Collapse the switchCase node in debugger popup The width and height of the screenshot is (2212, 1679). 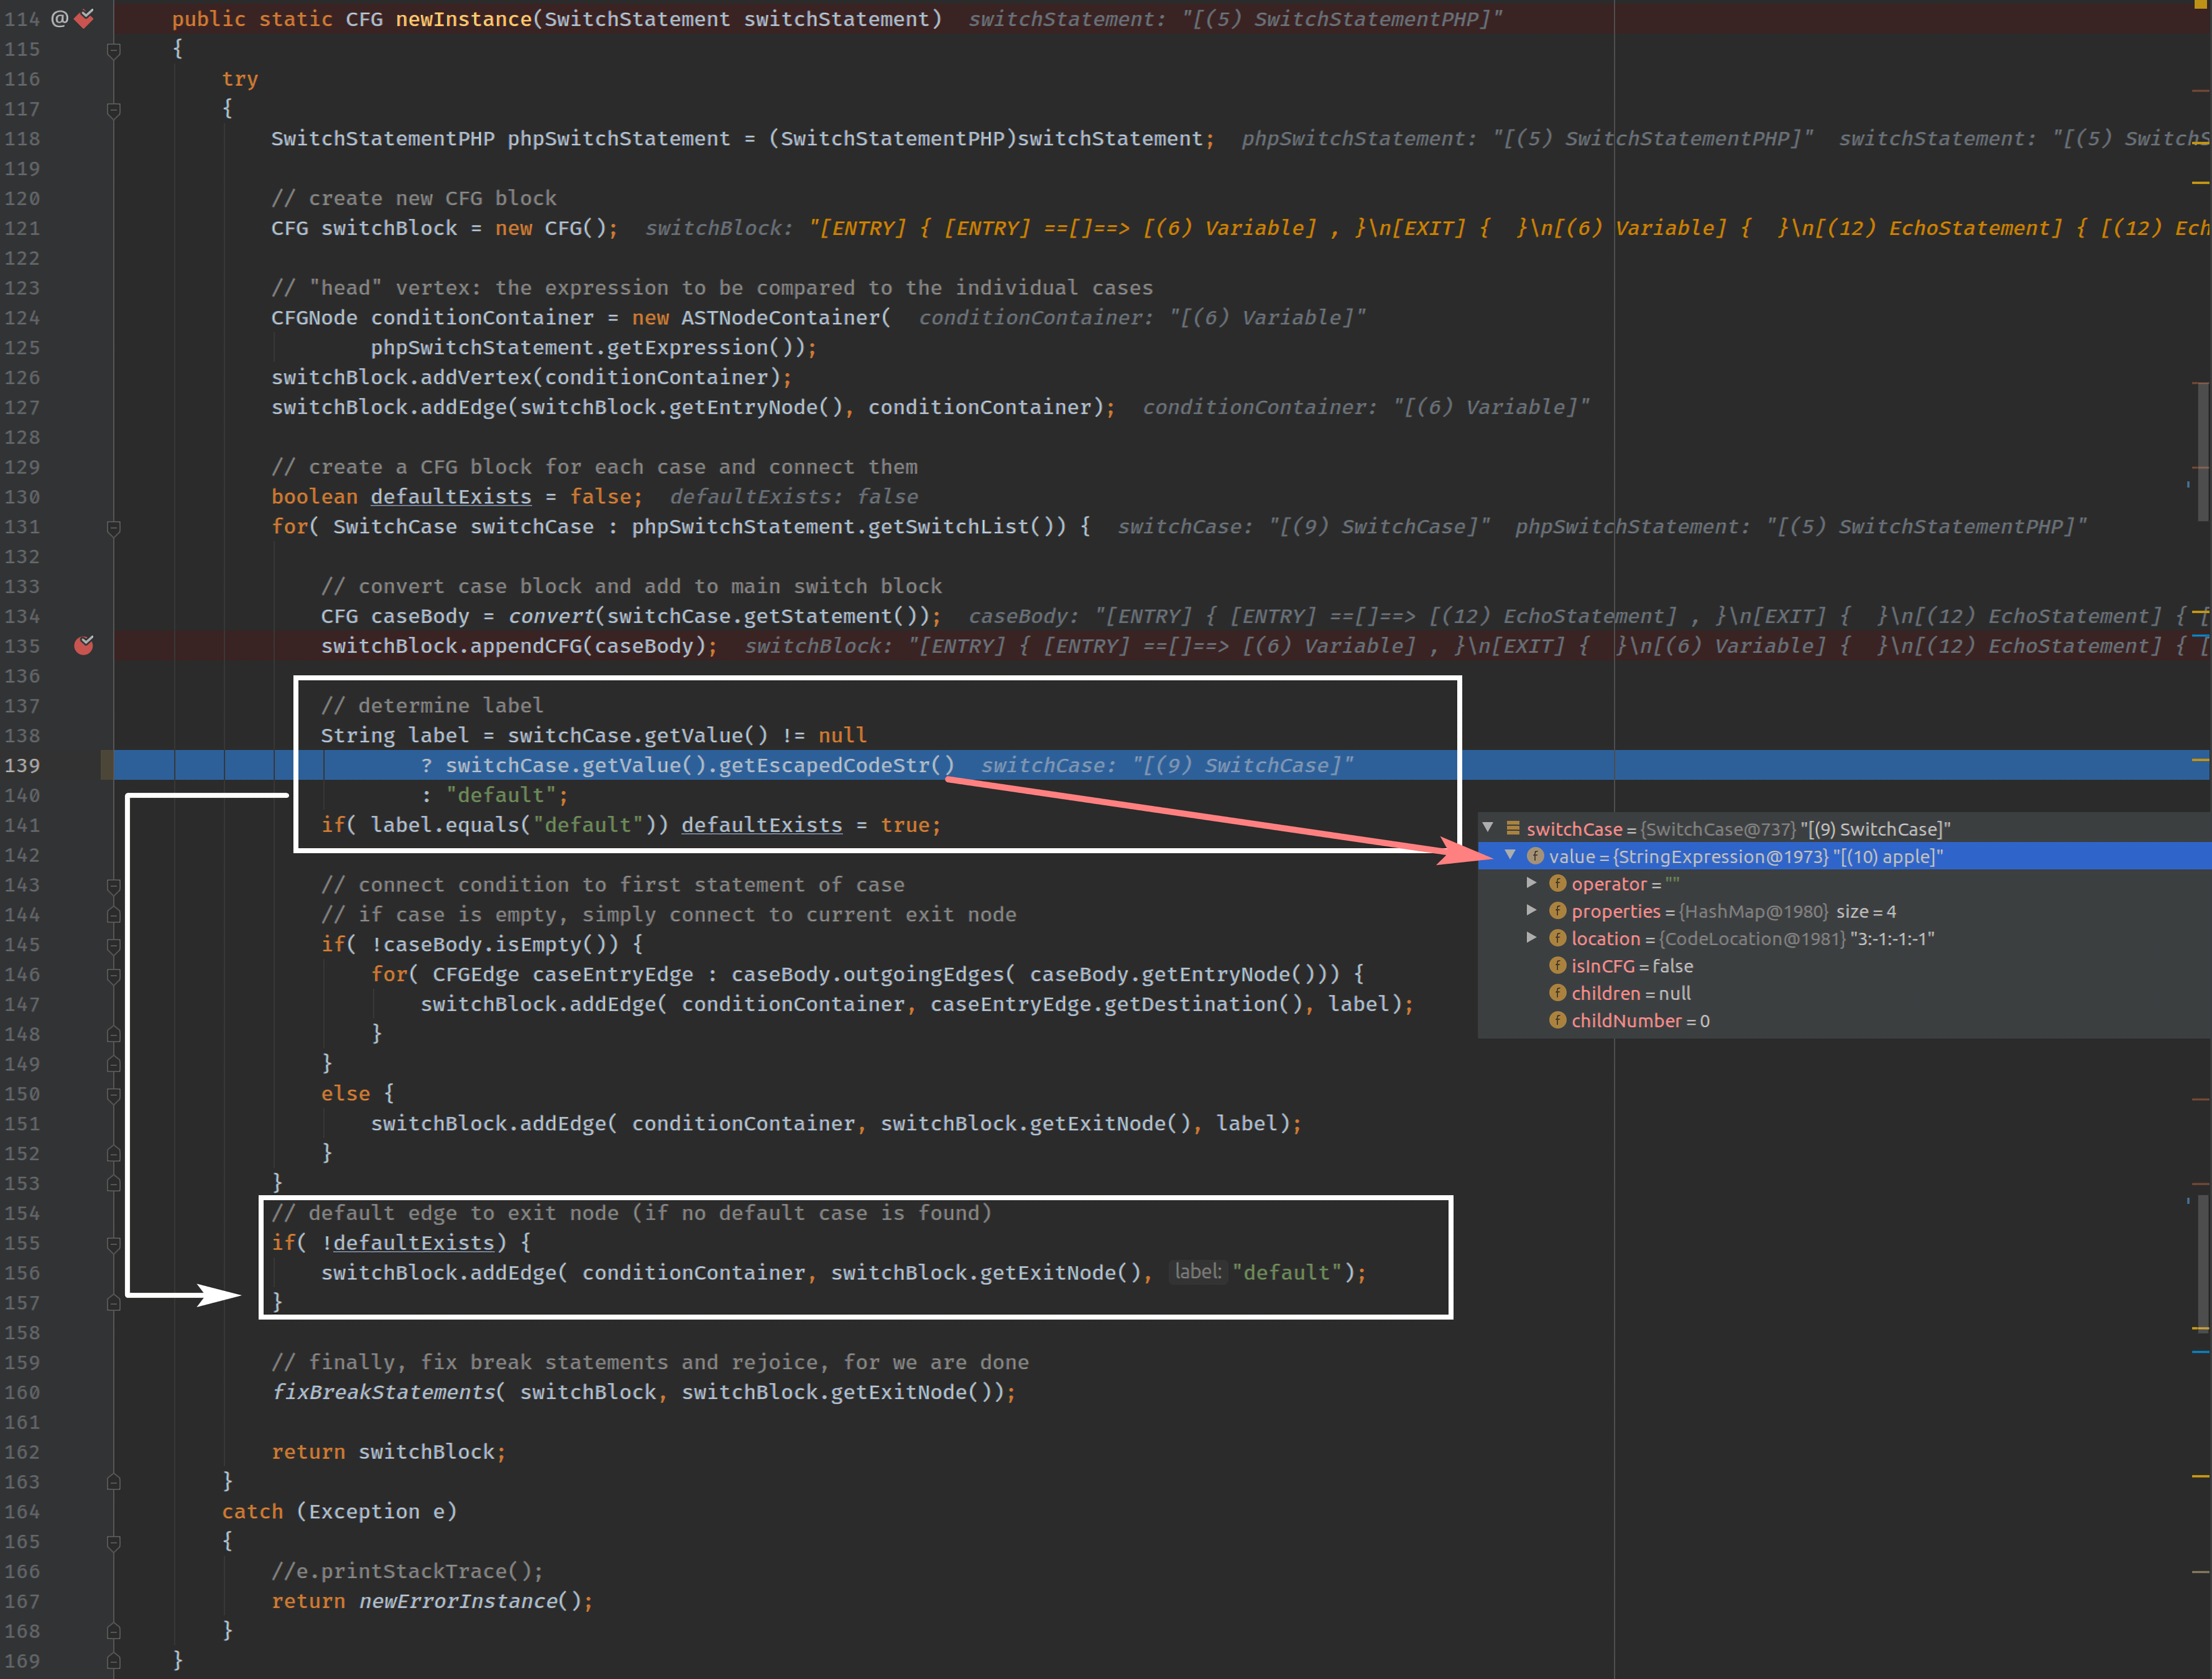(x=1488, y=827)
